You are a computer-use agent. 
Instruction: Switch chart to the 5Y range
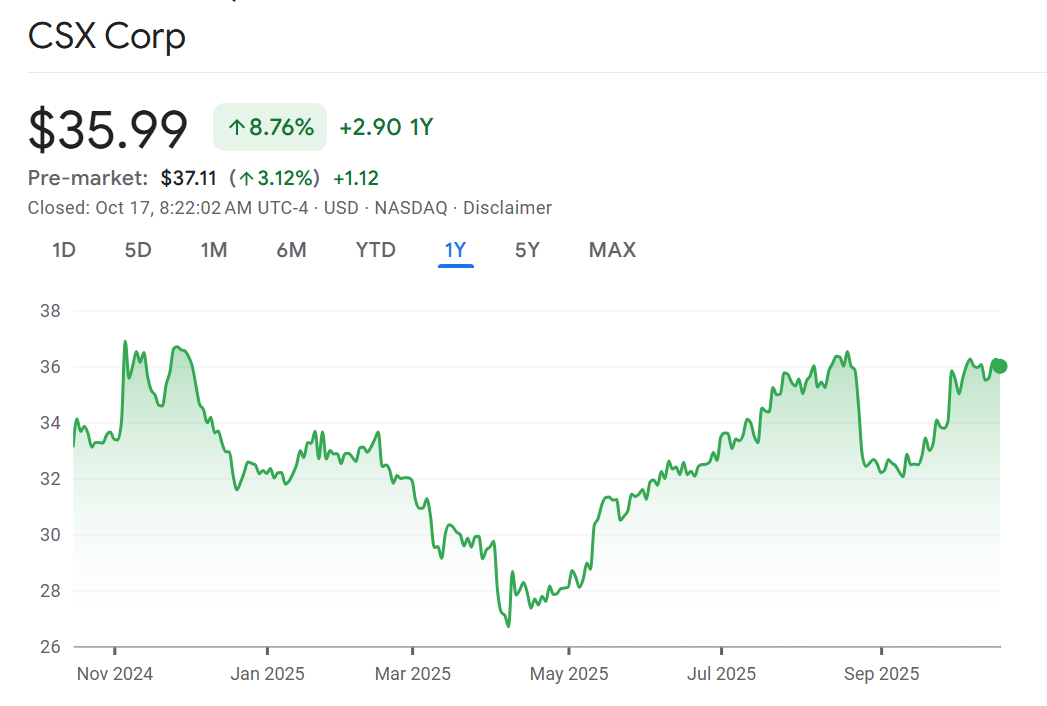coord(527,250)
